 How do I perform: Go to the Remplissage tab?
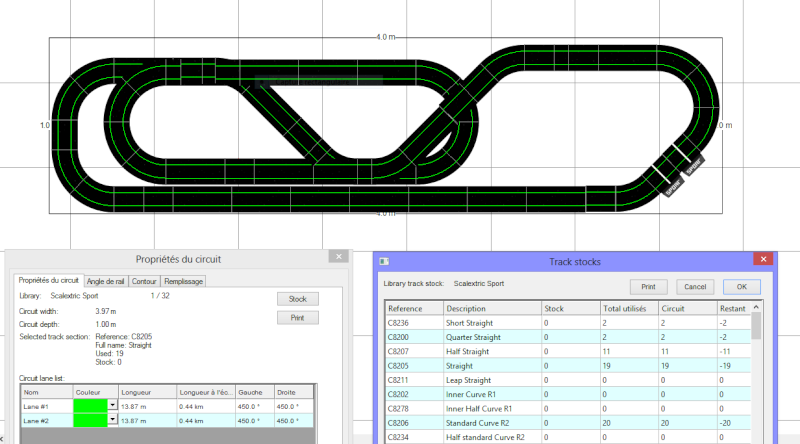pos(184,282)
